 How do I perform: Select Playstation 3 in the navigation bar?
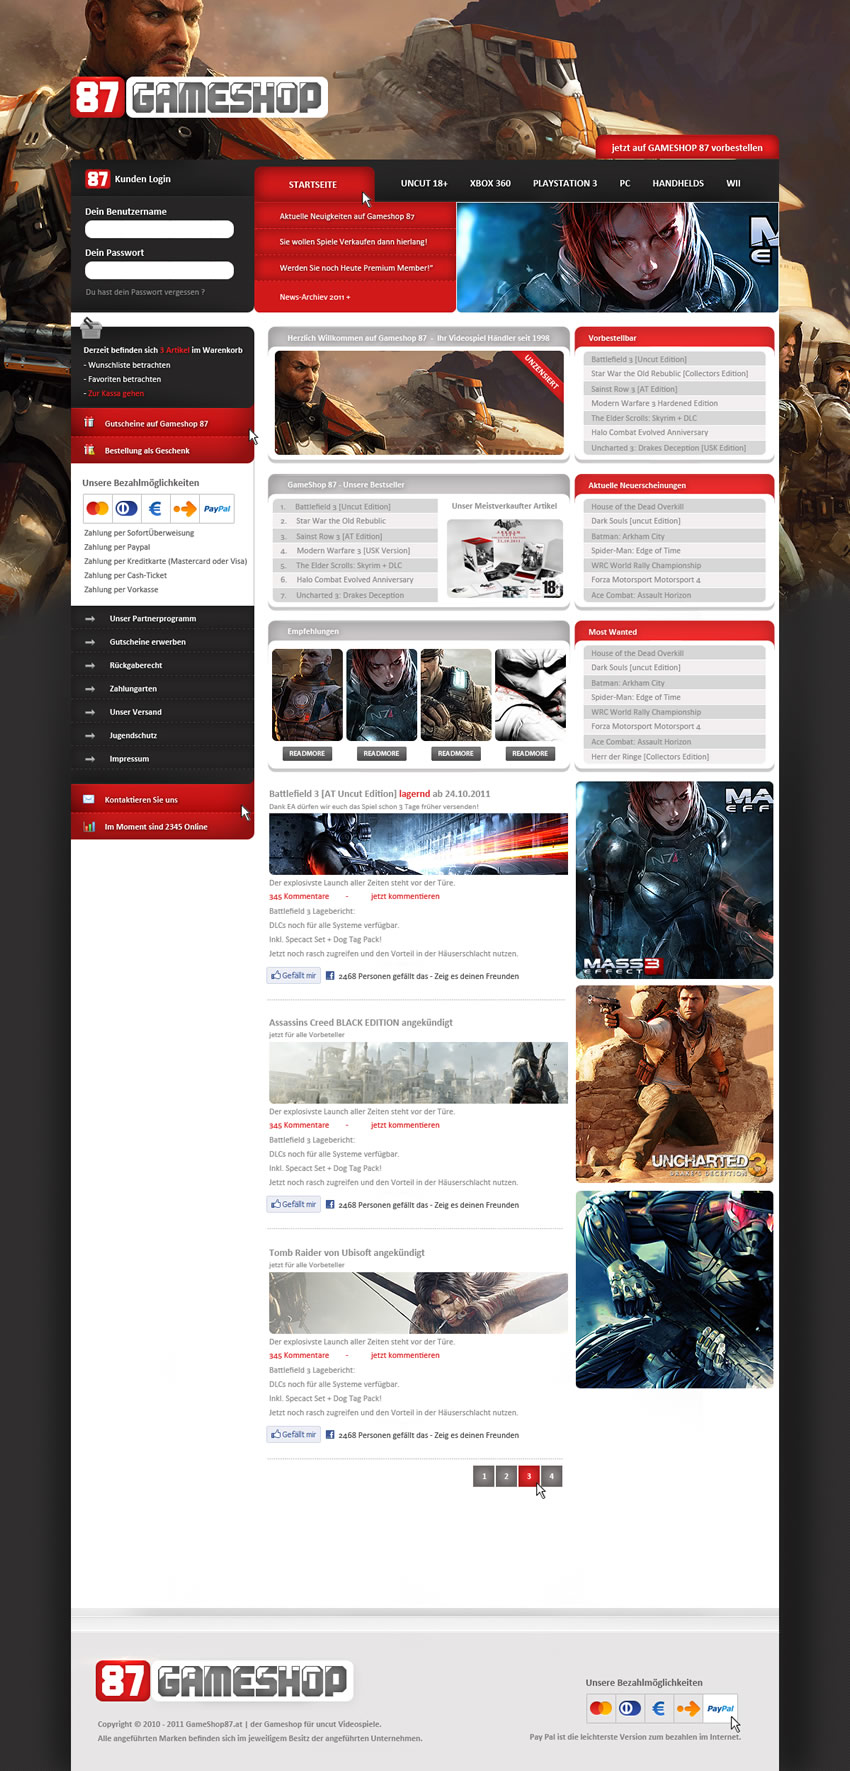(x=565, y=184)
